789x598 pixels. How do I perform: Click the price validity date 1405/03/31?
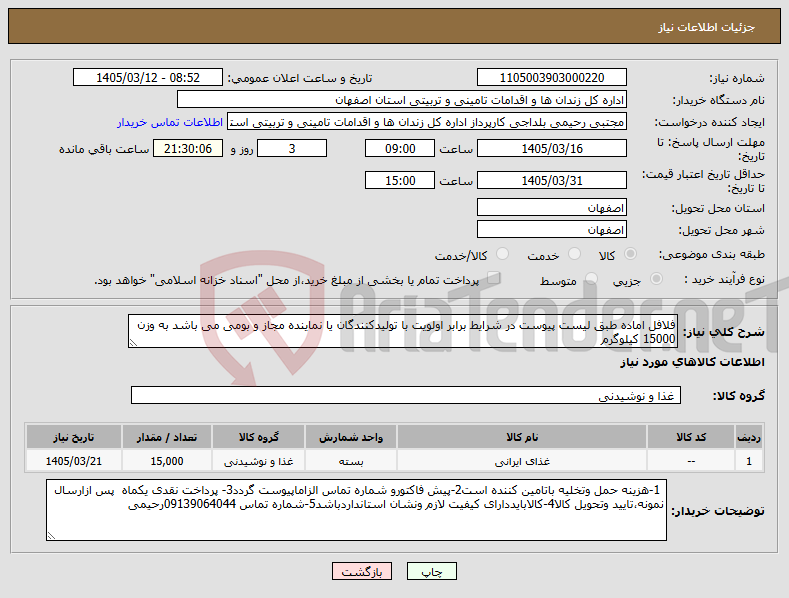(x=551, y=180)
